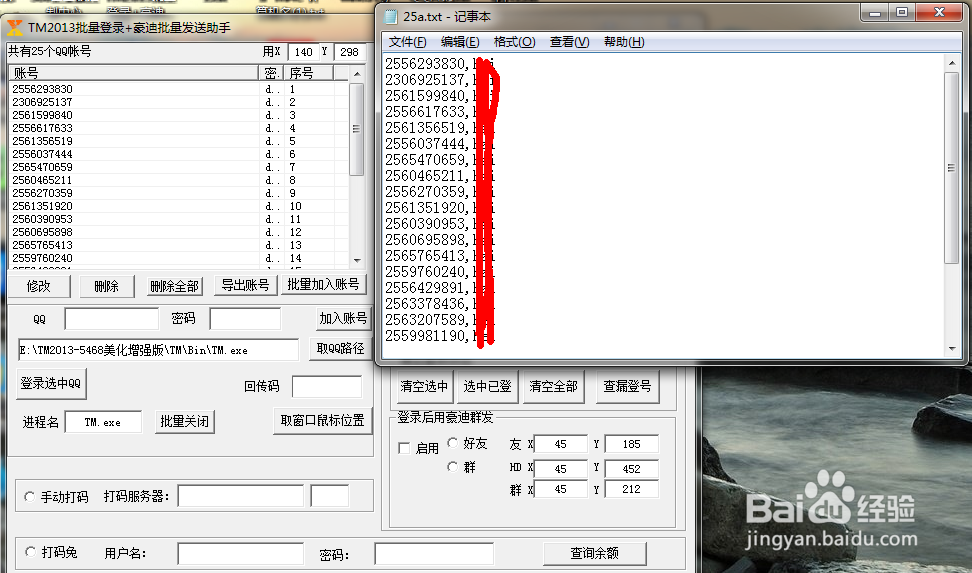Select the 打码兔 radio option
This screenshot has width=972, height=573.
point(30,551)
